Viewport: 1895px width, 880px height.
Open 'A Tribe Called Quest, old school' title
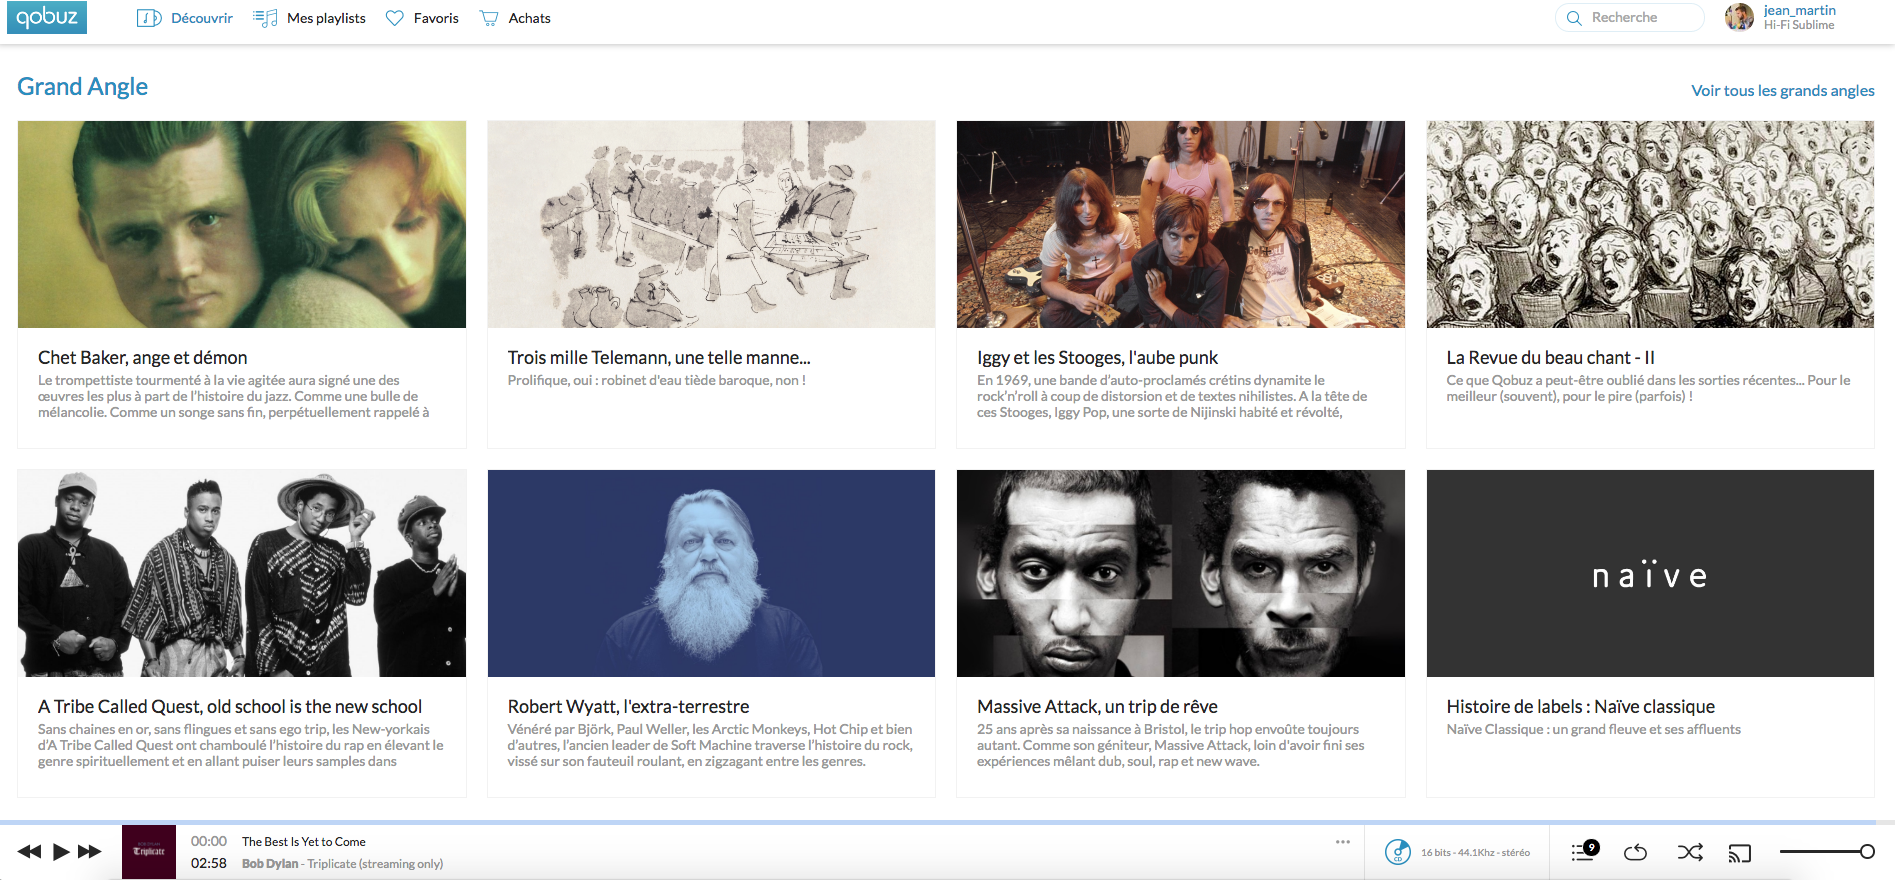[x=230, y=707]
